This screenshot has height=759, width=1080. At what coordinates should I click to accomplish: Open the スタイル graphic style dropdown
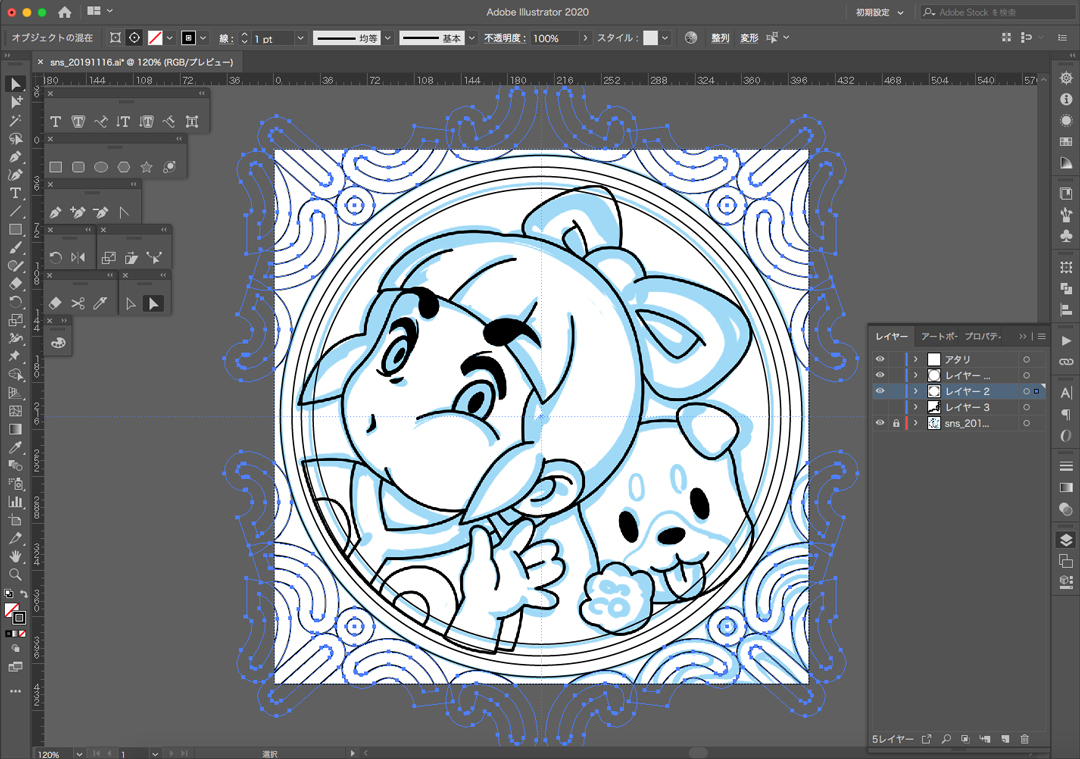tap(665, 39)
